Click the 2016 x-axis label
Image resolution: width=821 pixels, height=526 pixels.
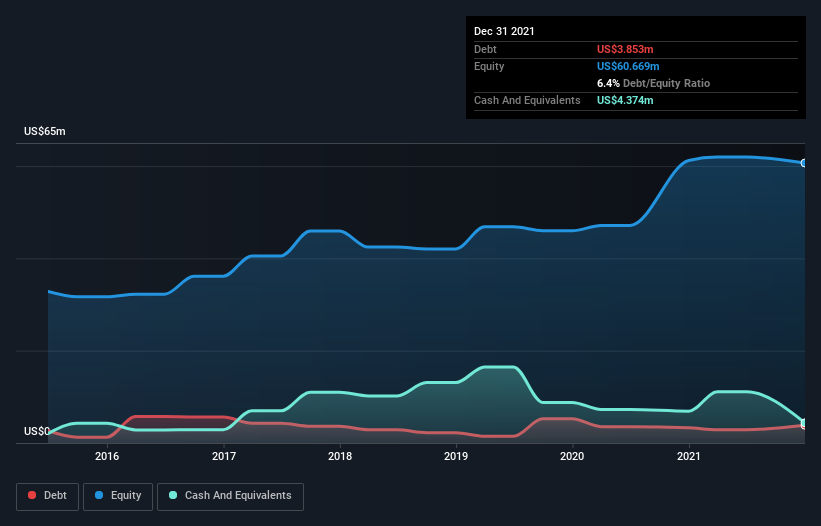click(x=107, y=456)
